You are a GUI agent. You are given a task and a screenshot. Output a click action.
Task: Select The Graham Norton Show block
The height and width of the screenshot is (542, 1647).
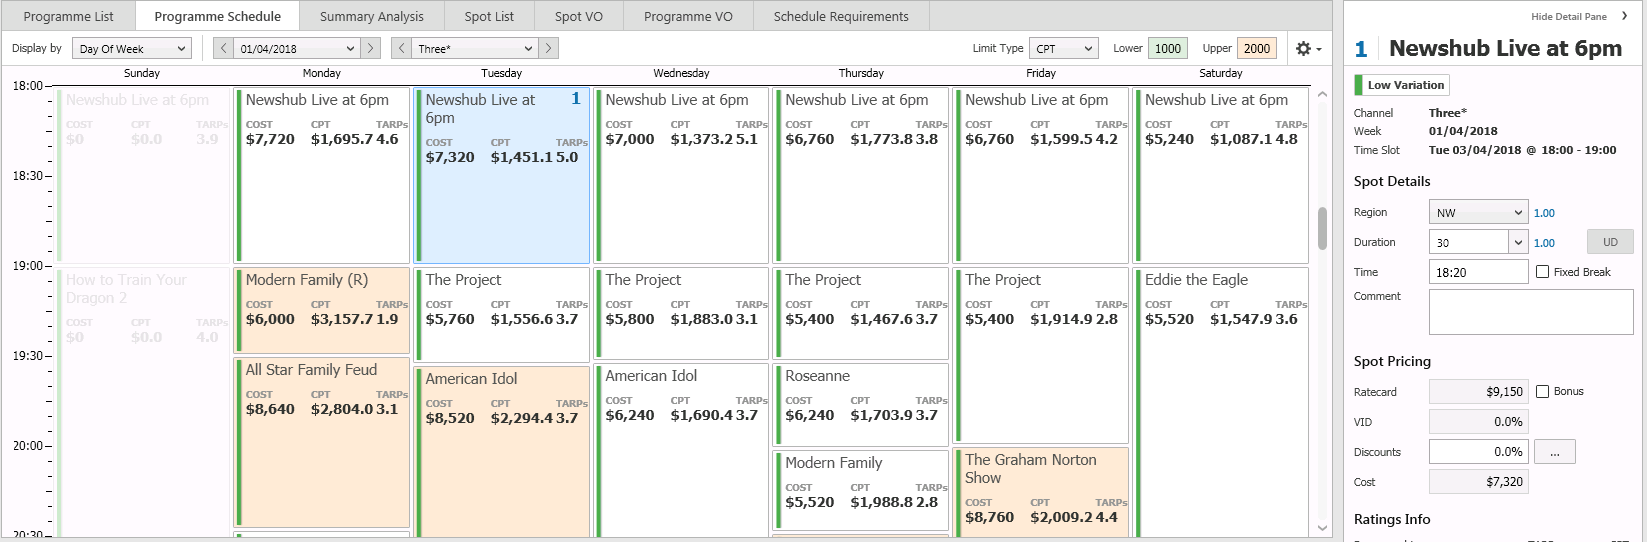pyautogui.click(x=1041, y=492)
